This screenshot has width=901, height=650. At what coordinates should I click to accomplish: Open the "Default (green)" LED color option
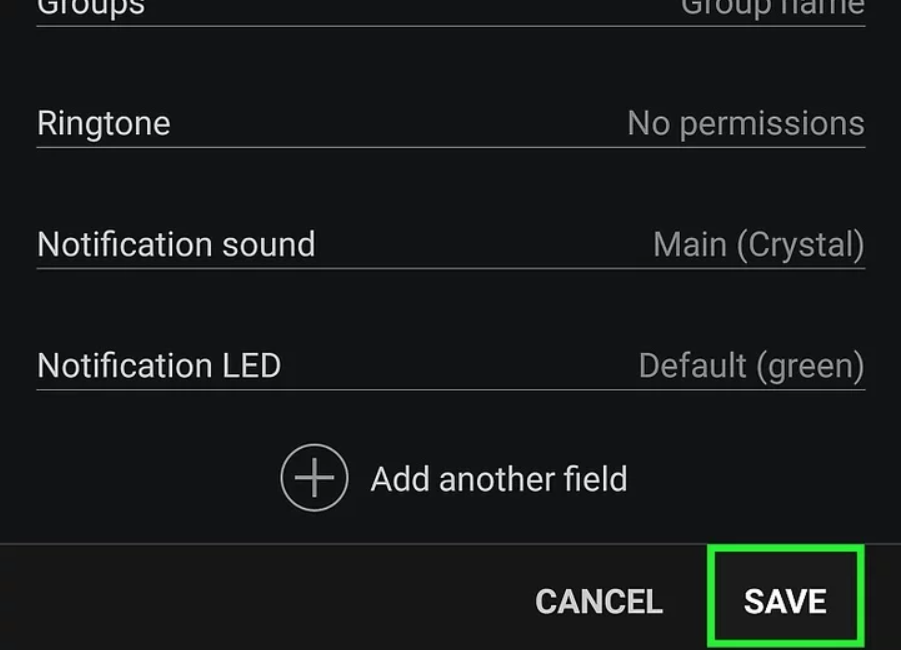click(751, 366)
